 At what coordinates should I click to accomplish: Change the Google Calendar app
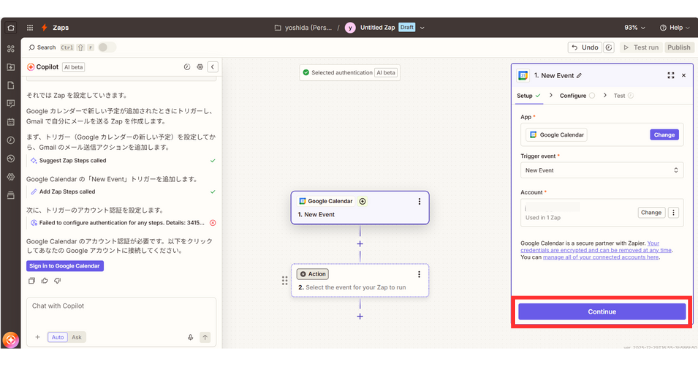click(x=664, y=135)
